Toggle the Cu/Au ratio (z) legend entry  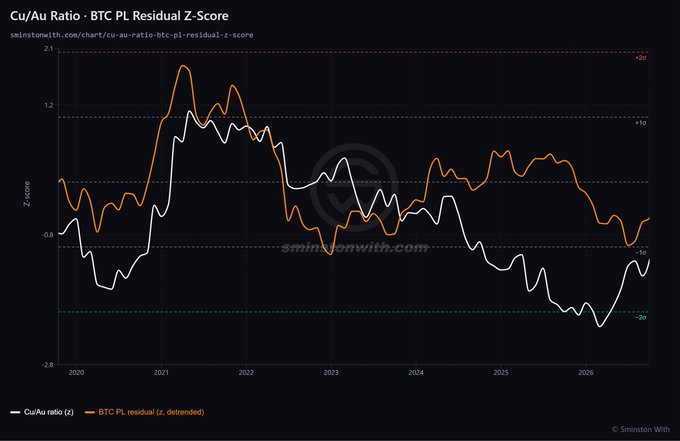[x=42, y=412]
